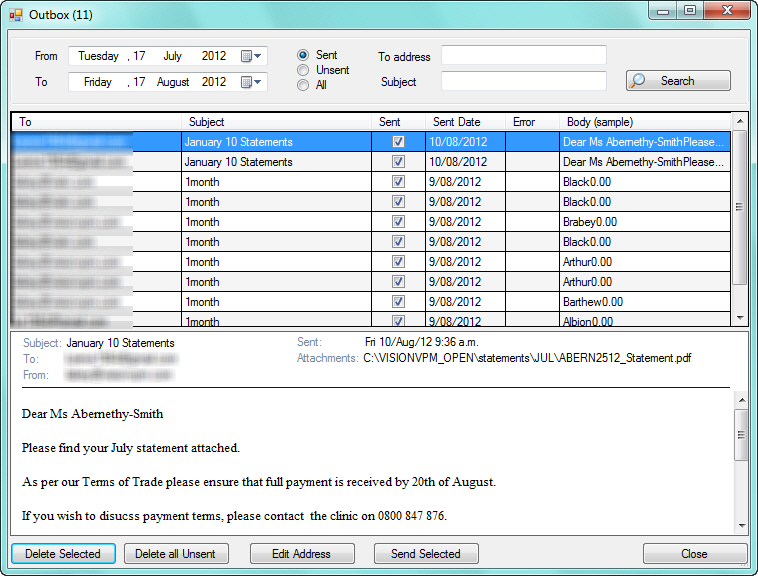The image size is (758, 576).
Task: Click the message body scroll up arrow
Action: (x=741, y=400)
